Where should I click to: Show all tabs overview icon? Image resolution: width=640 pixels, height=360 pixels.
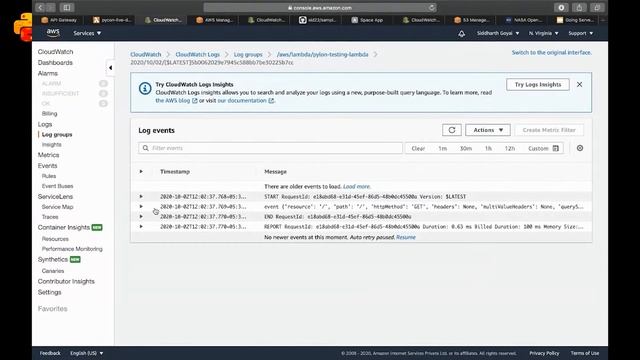pyautogui.click(x=597, y=7)
